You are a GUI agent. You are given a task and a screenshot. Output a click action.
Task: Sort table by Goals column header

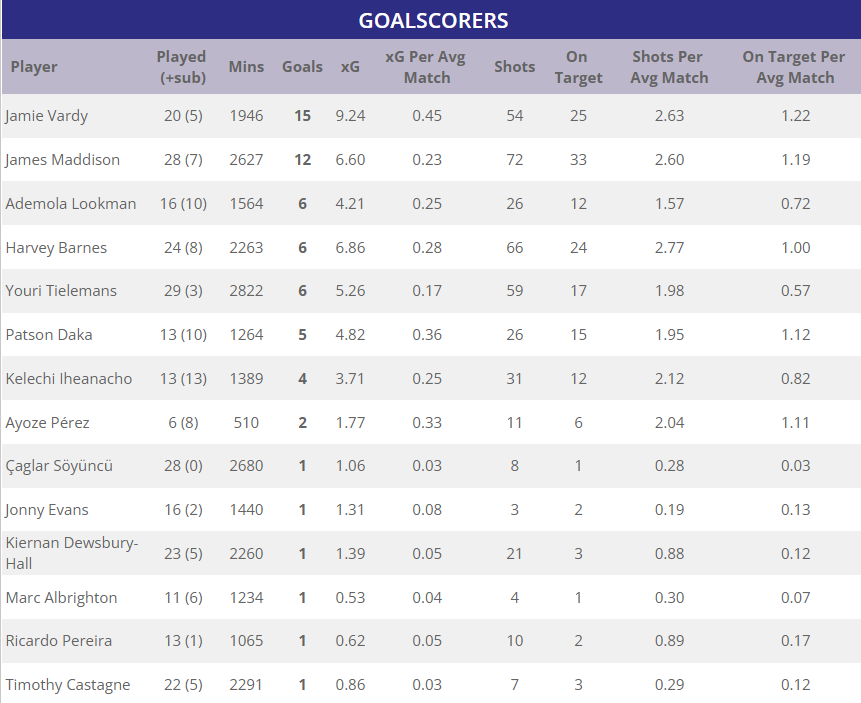302,67
